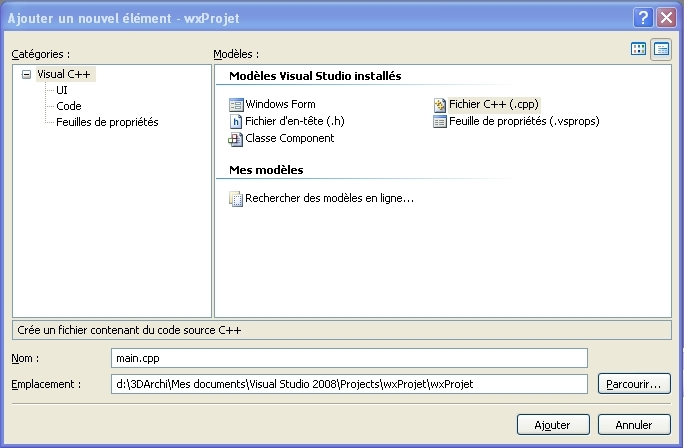Click the Ajouter button
The image size is (684, 448).
coord(552,424)
